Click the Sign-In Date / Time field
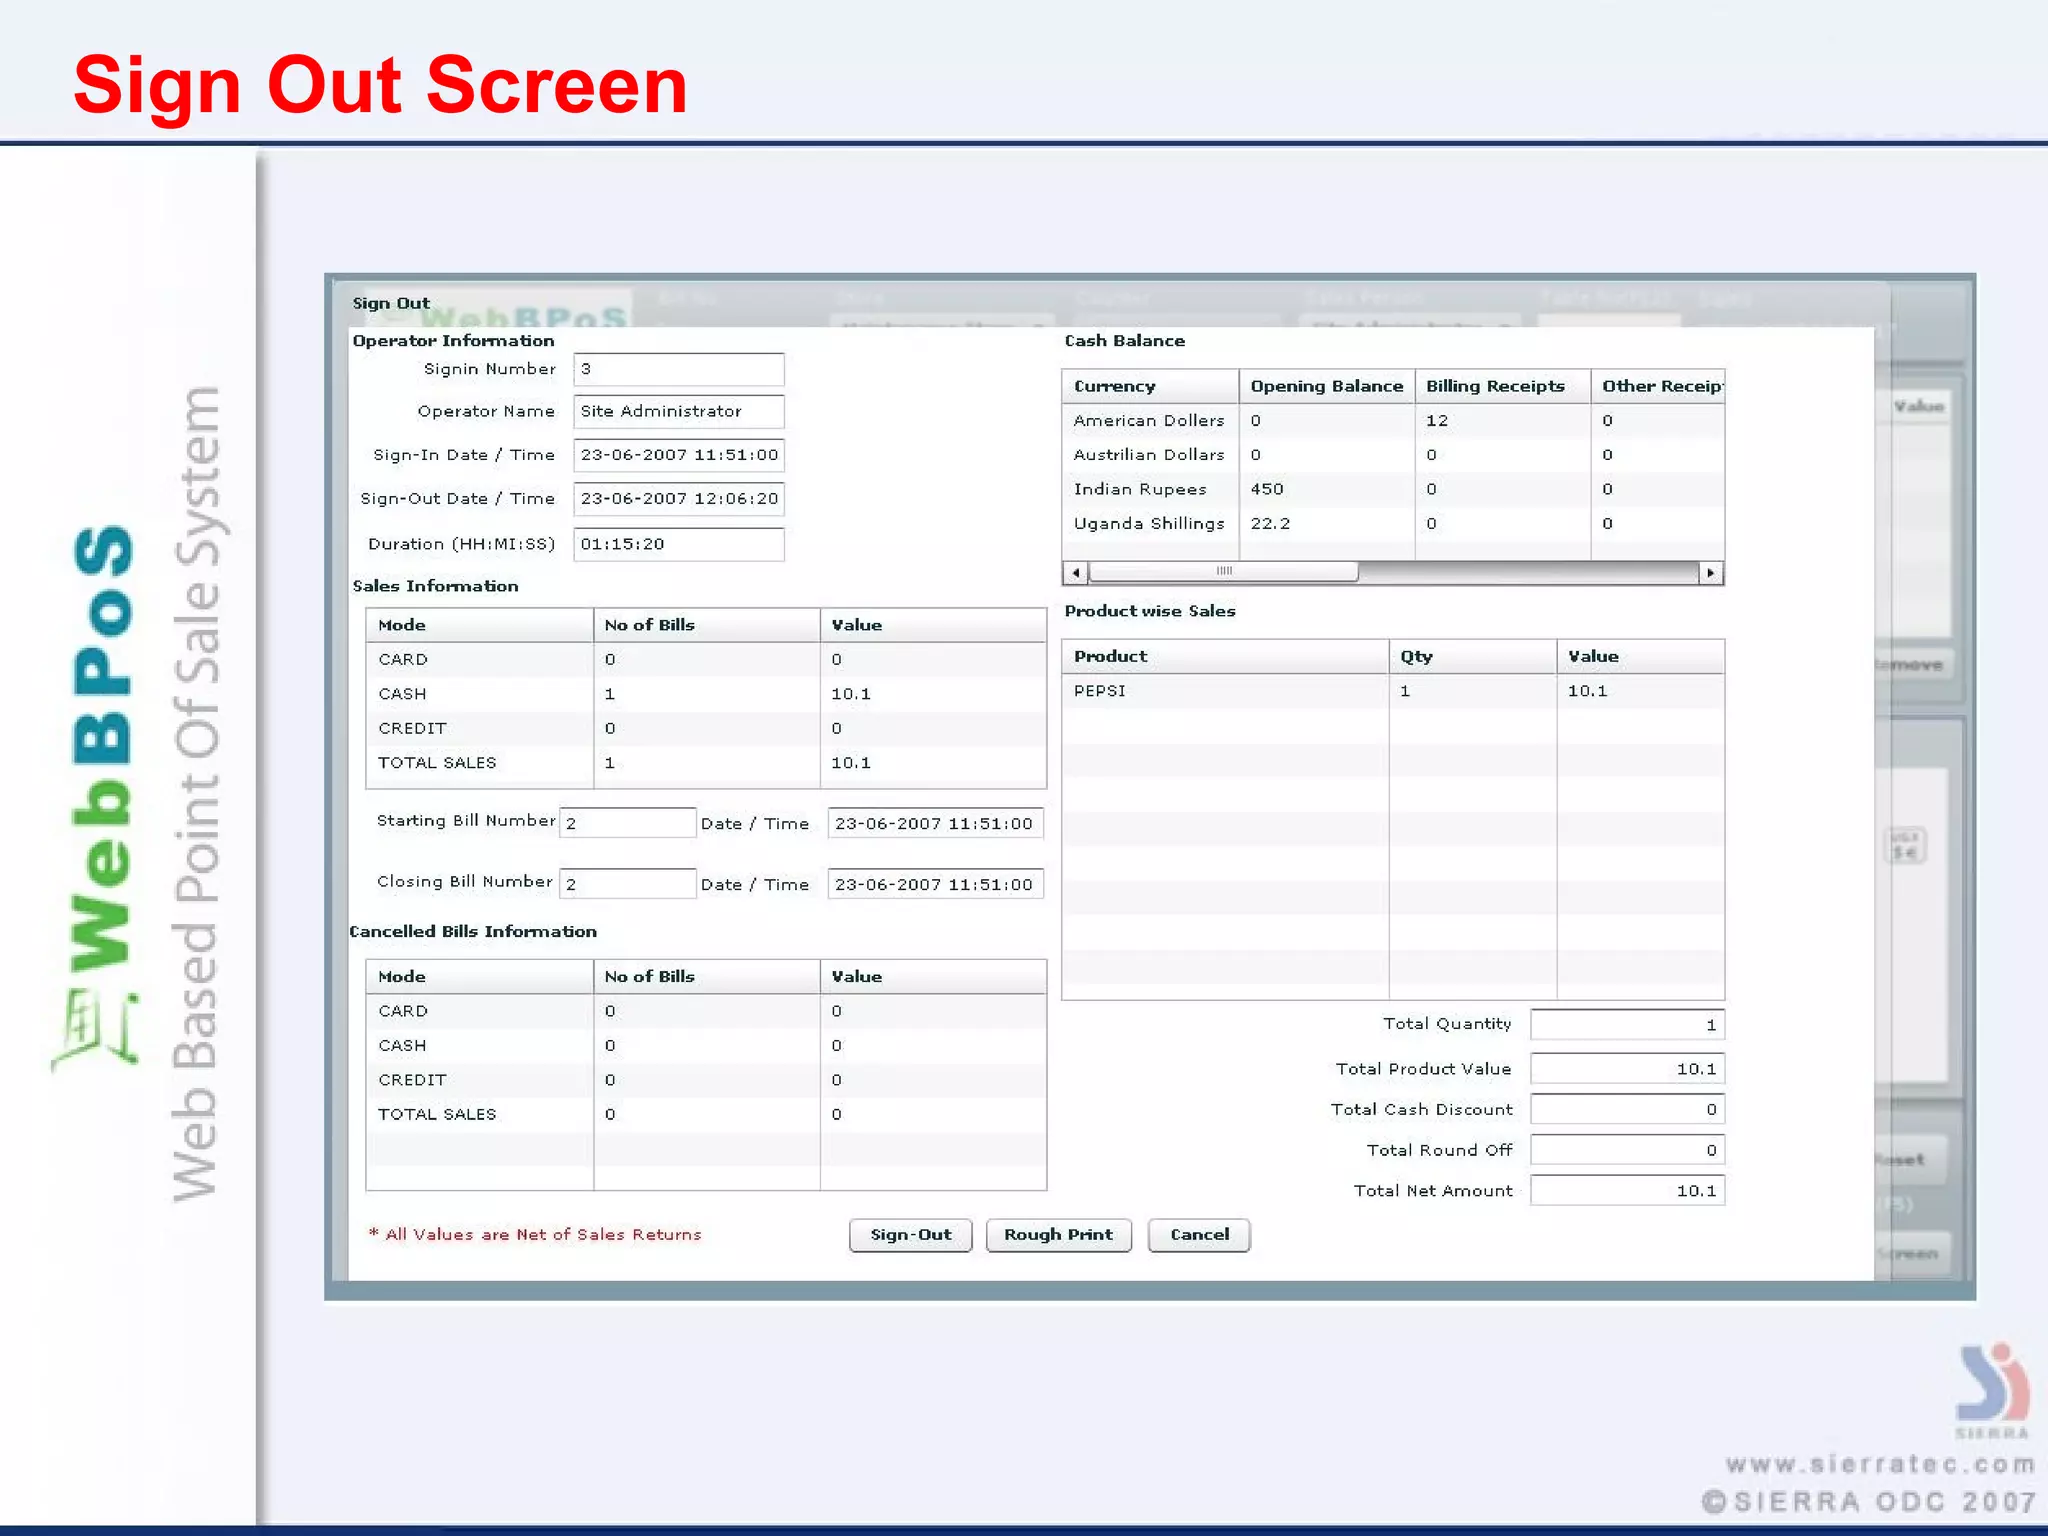 pyautogui.click(x=679, y=455)
